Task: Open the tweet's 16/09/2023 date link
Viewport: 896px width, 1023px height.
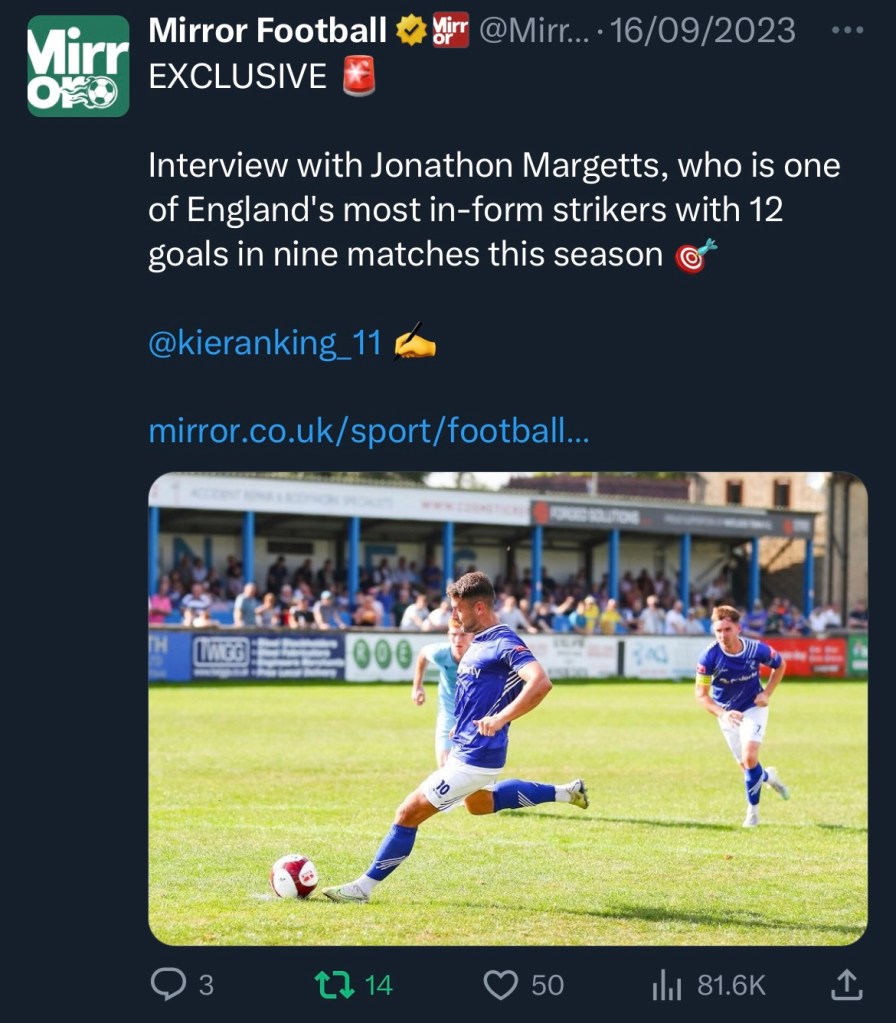Action: [703, 31]
